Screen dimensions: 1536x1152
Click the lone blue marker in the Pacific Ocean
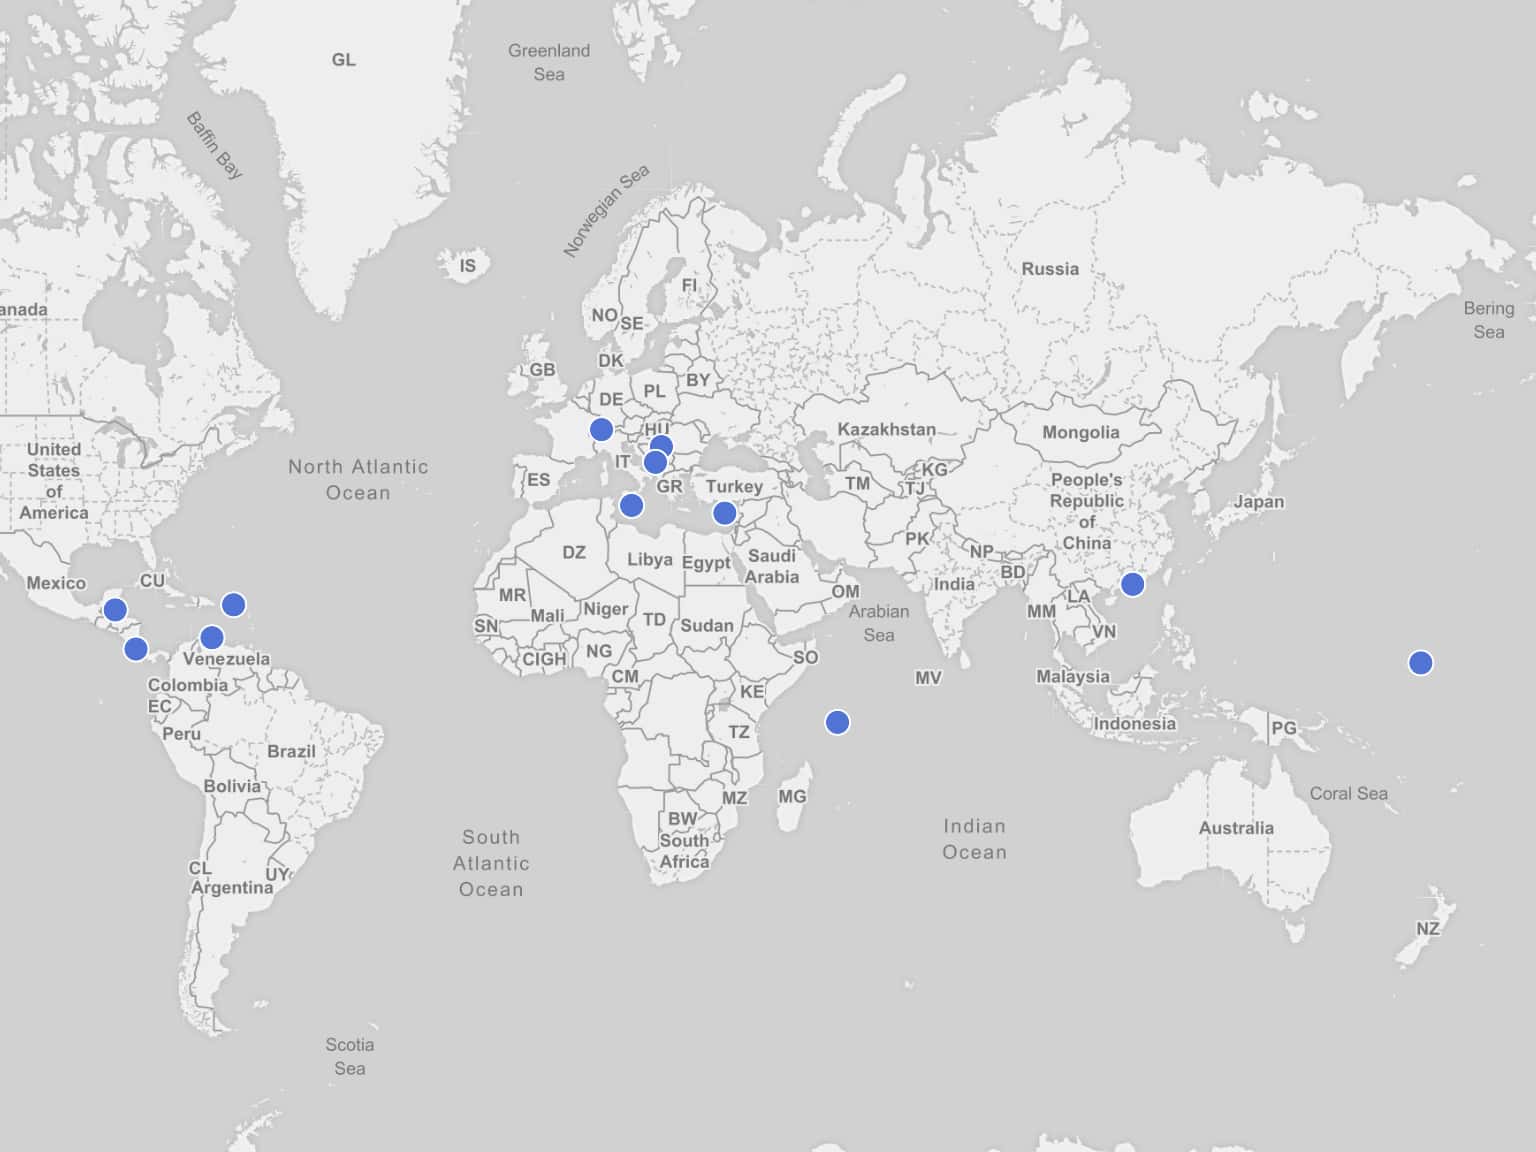[1420, 662]
